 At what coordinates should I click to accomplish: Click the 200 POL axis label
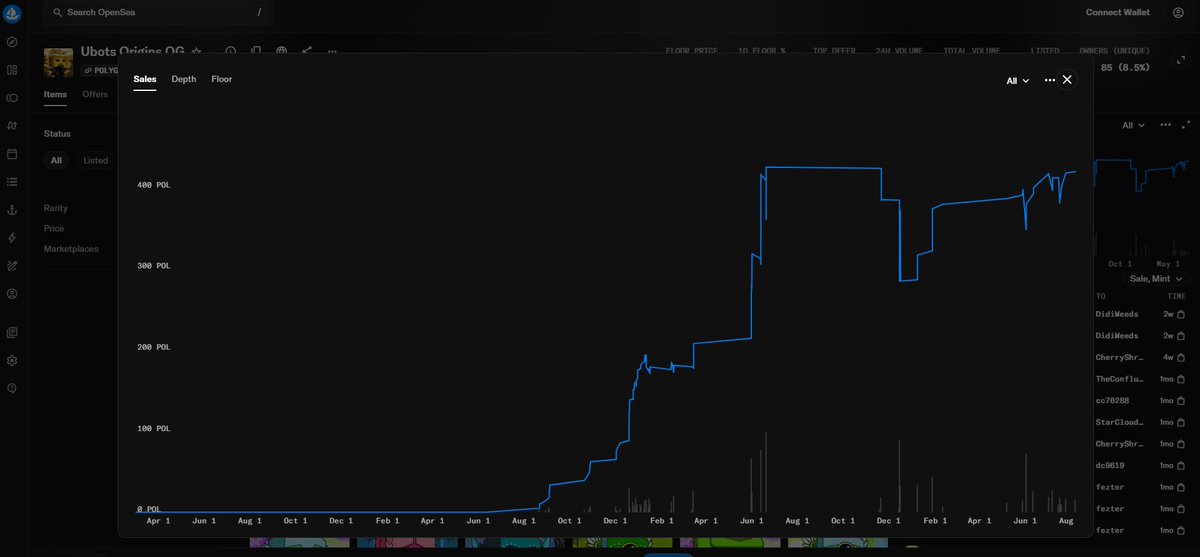154,347
